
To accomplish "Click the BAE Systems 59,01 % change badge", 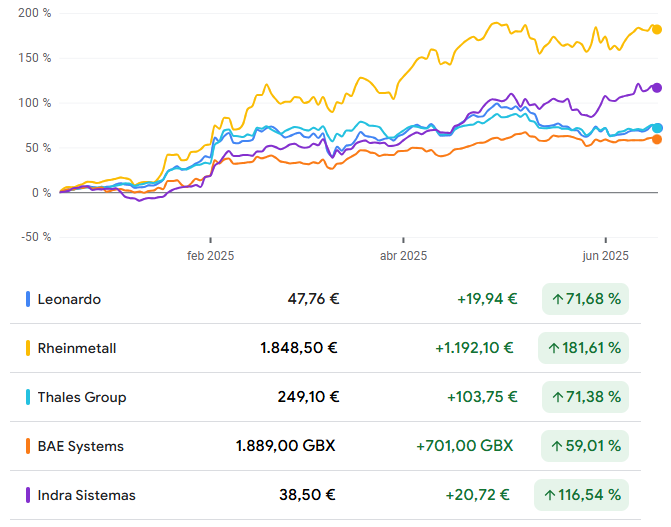I will 585,446.
